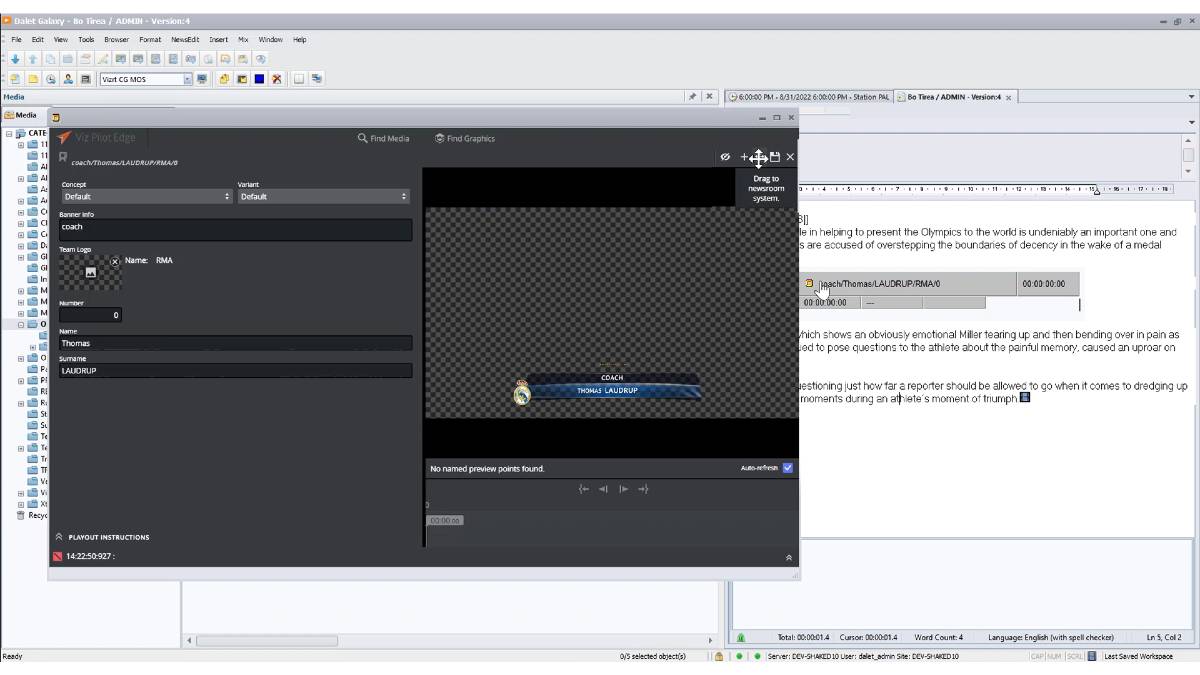Open the File menu
Viewport: 1200px width, 675px height.
(x=16, y=40)
